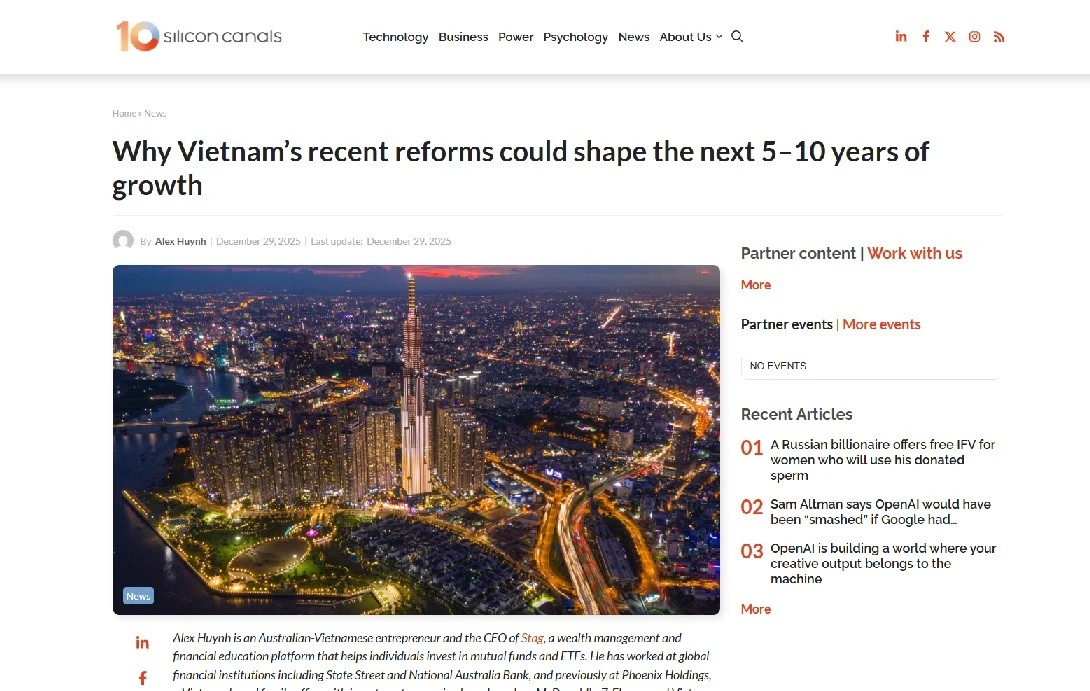1090x691 pixels.
Task: Open the Psychology menu item
Action: 575,37
